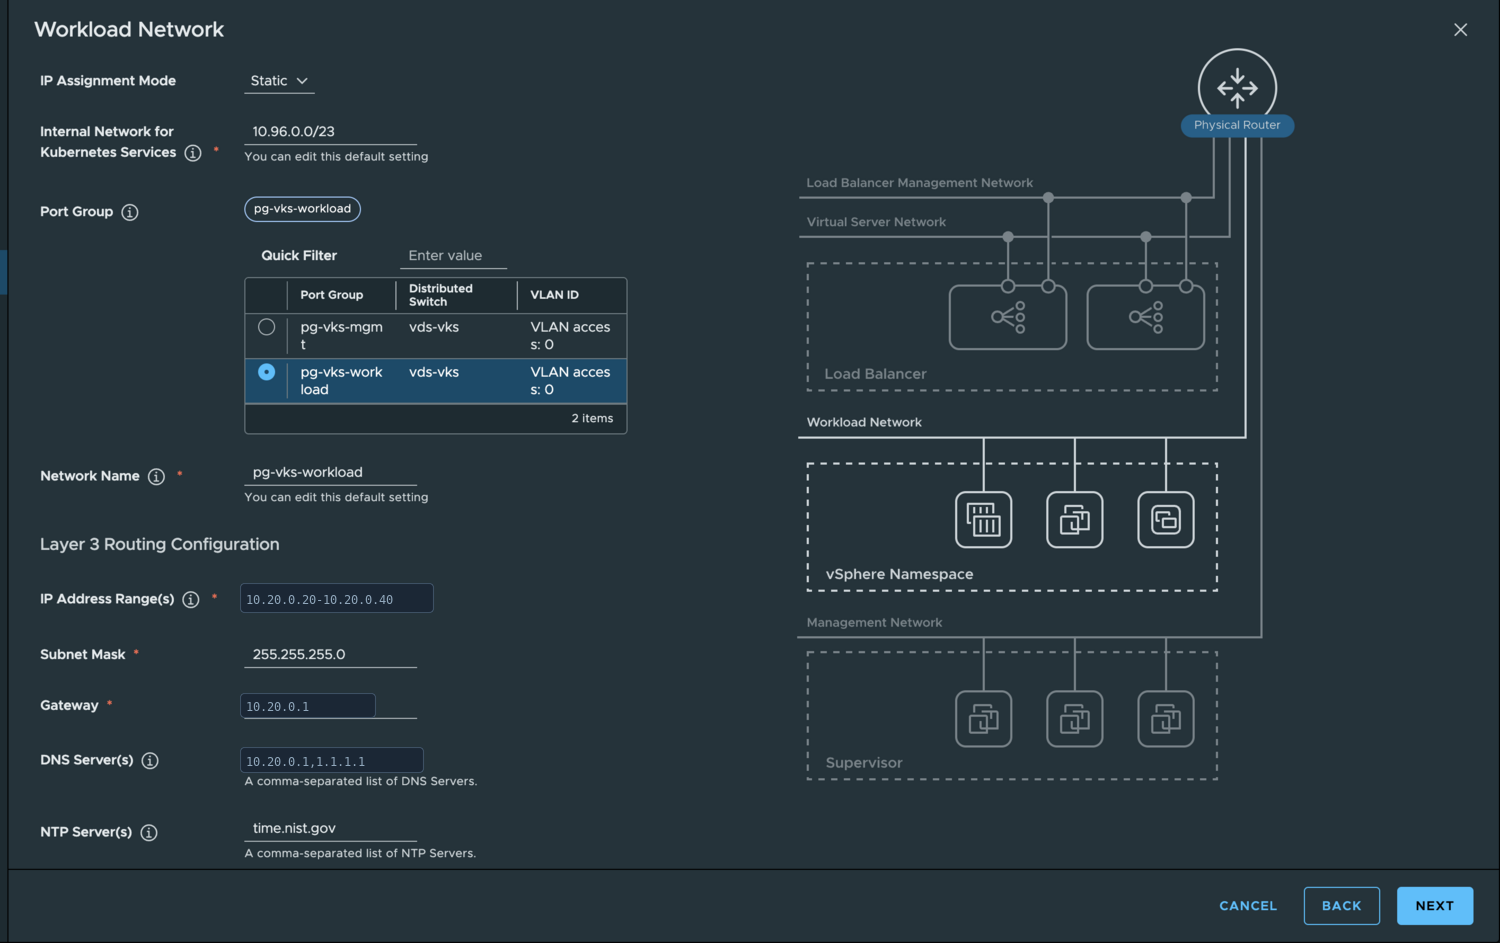Click the middle VM icon in vSphere Namespace
The height and width of the screenshot is (943, 1500).
tap(1075, 520)
